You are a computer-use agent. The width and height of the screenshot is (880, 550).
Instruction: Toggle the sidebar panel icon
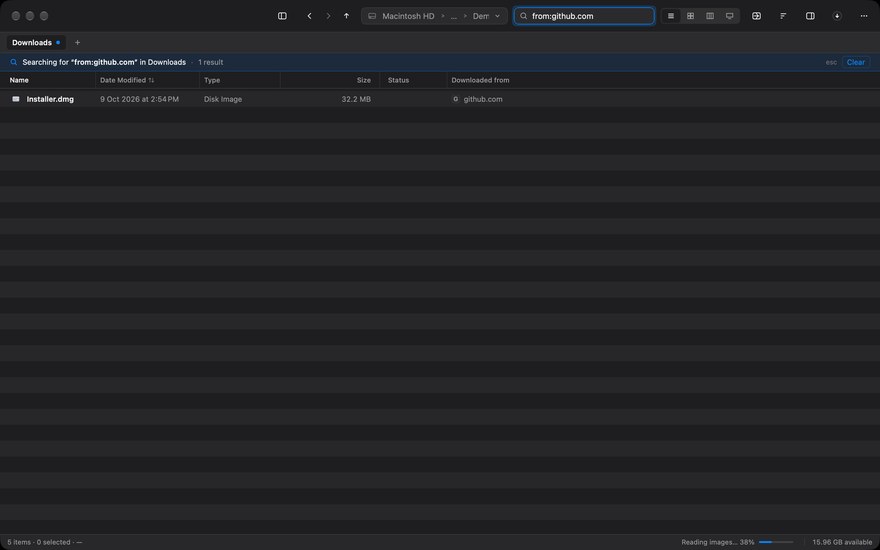pos(282,16)
